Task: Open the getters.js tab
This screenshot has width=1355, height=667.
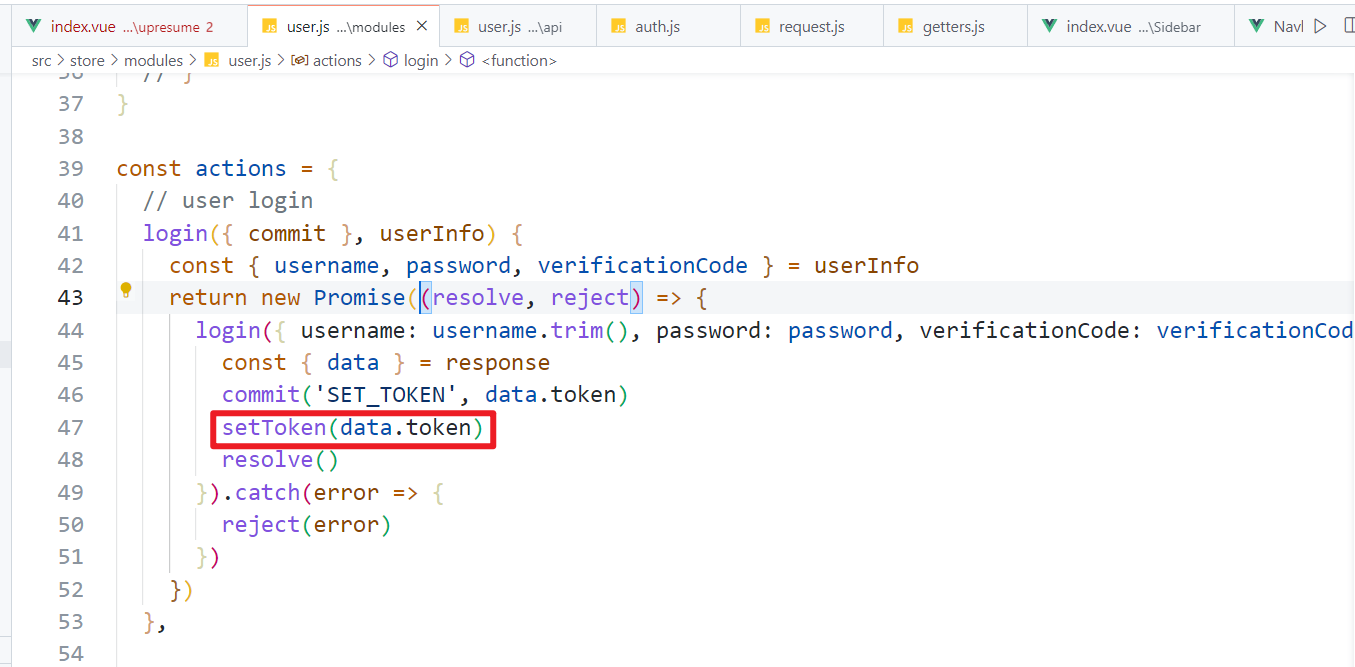Action: coord(953,27)
